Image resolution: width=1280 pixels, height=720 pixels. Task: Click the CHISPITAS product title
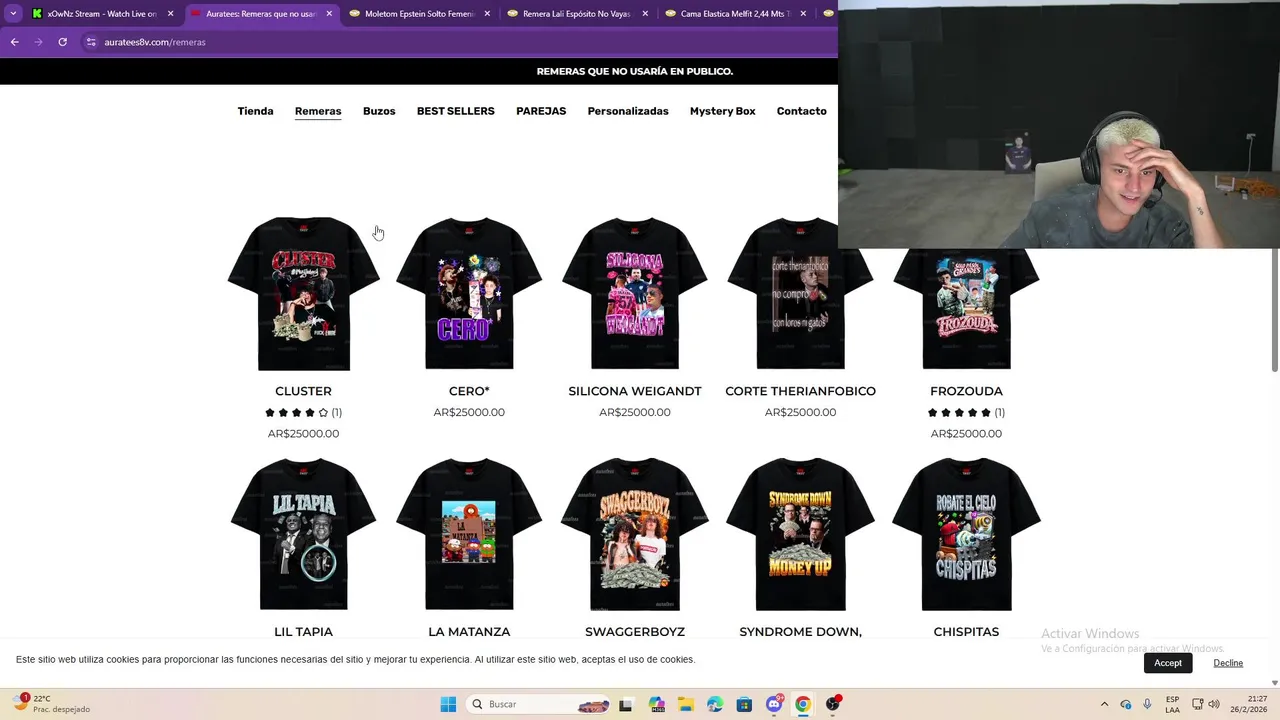[x=966, y=632]
